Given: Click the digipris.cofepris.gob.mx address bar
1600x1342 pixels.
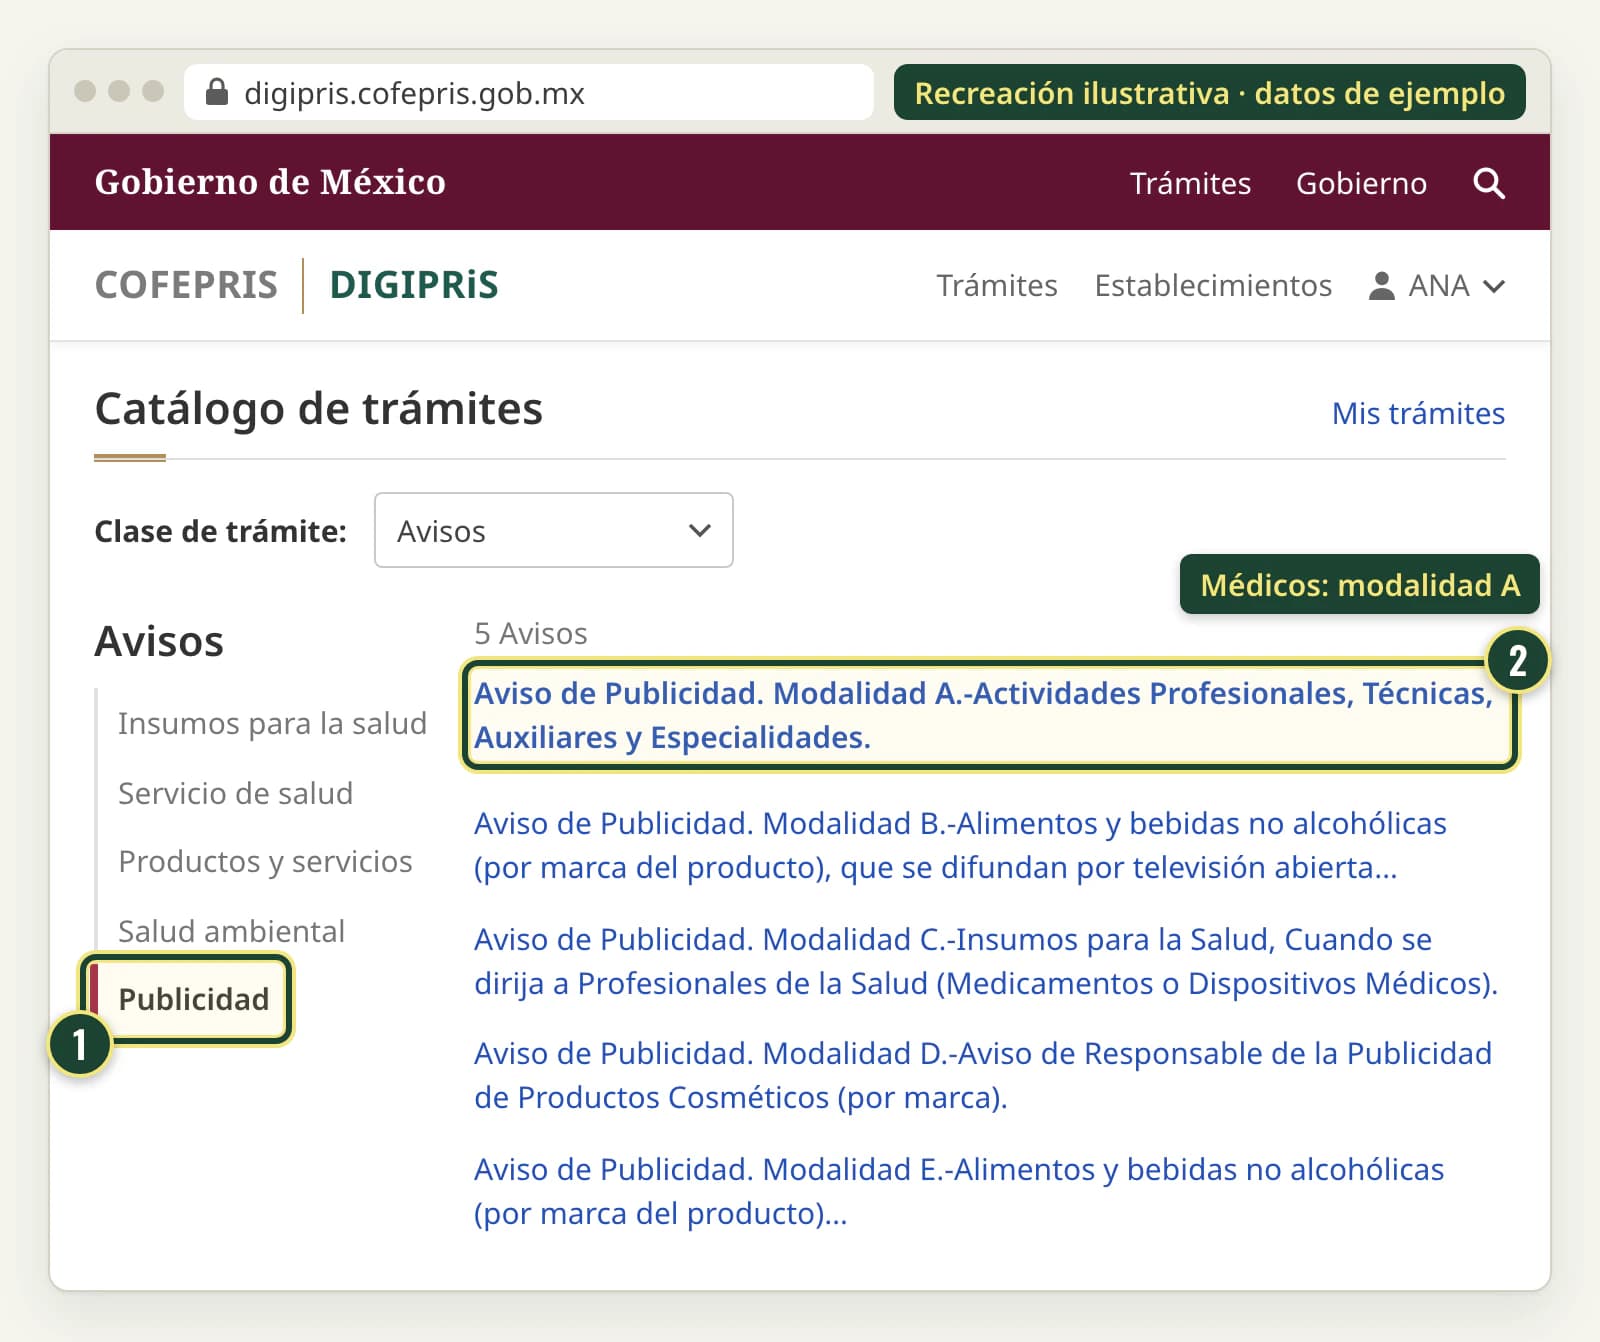Looking at the screenshot, I should 529,92.
